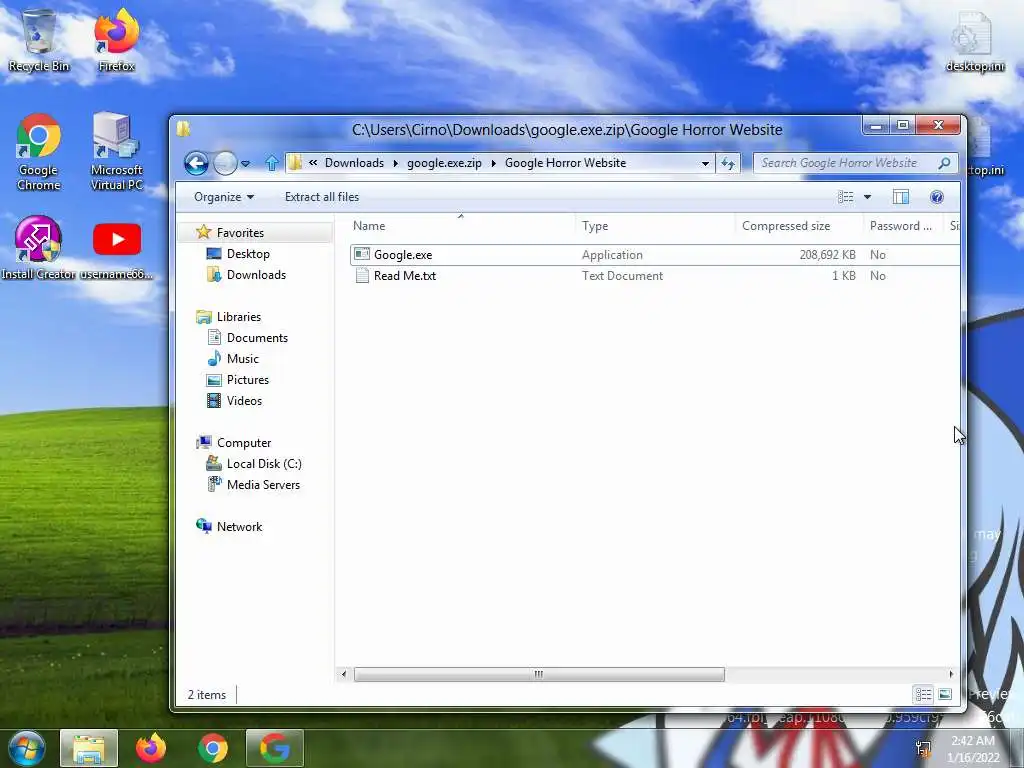Click the Install Creator desktop icon
The image size is (1024, 768).
coord(38,248)
